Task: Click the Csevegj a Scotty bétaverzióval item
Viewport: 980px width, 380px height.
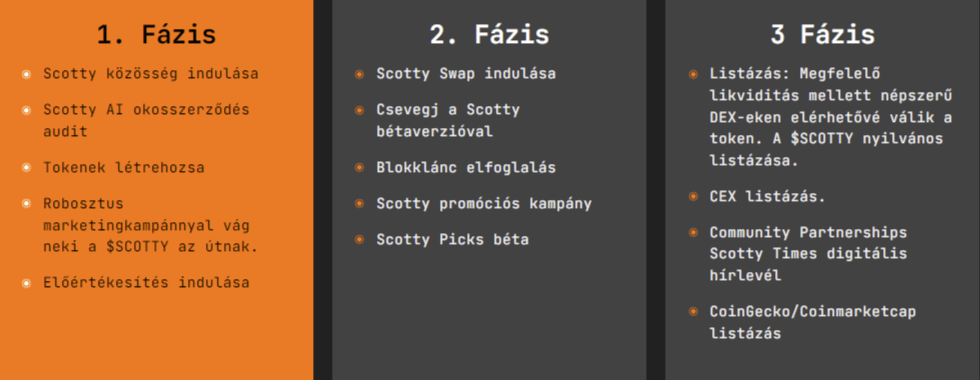Action: [x=448, y=121]
